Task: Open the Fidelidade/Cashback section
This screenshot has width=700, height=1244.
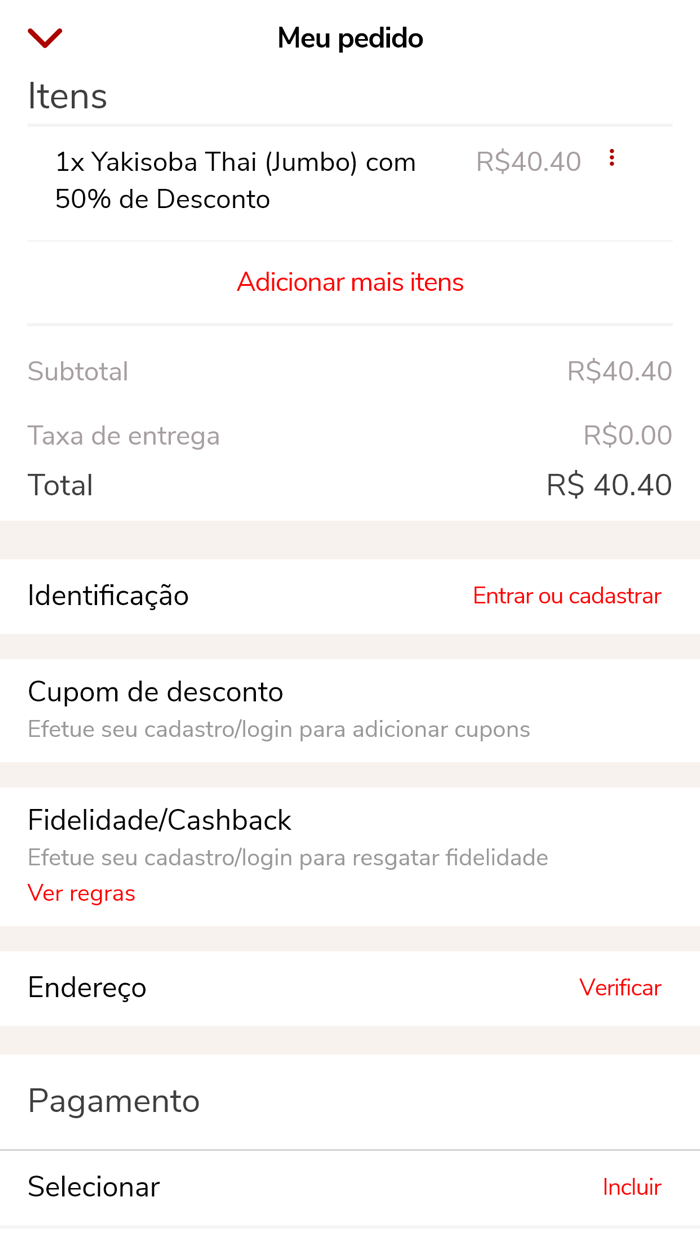Action: click(x=158, y=820)
